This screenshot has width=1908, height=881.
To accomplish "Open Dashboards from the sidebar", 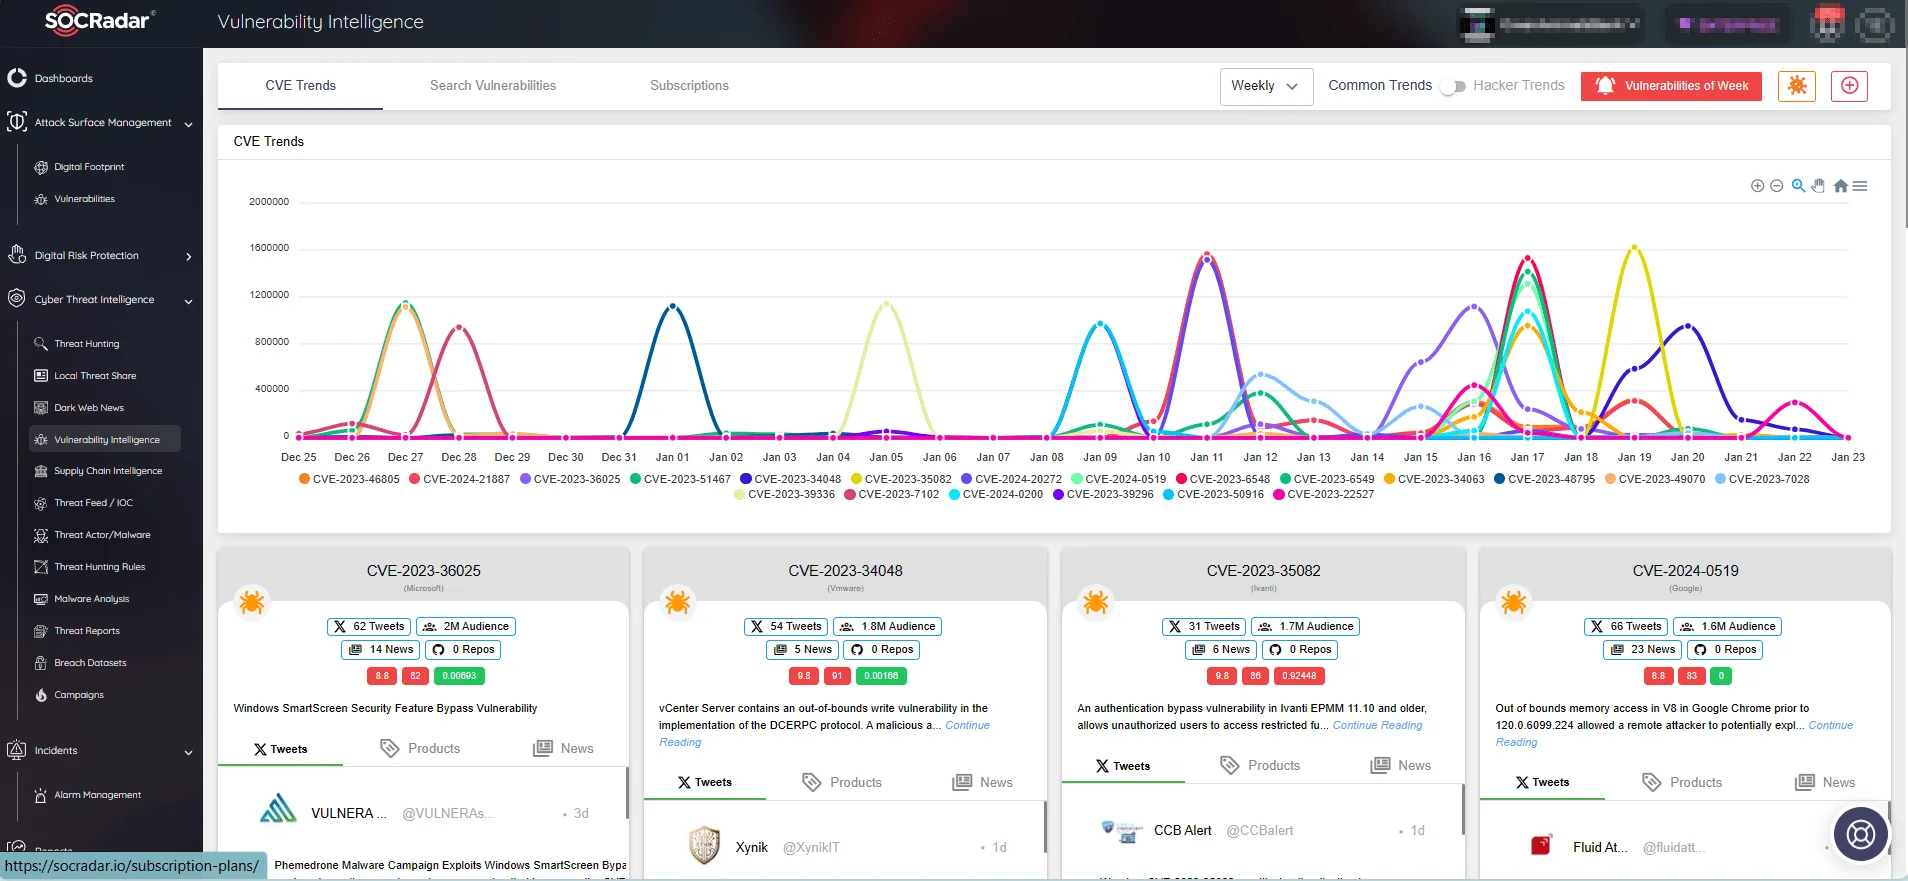I will tap(64, 78).
